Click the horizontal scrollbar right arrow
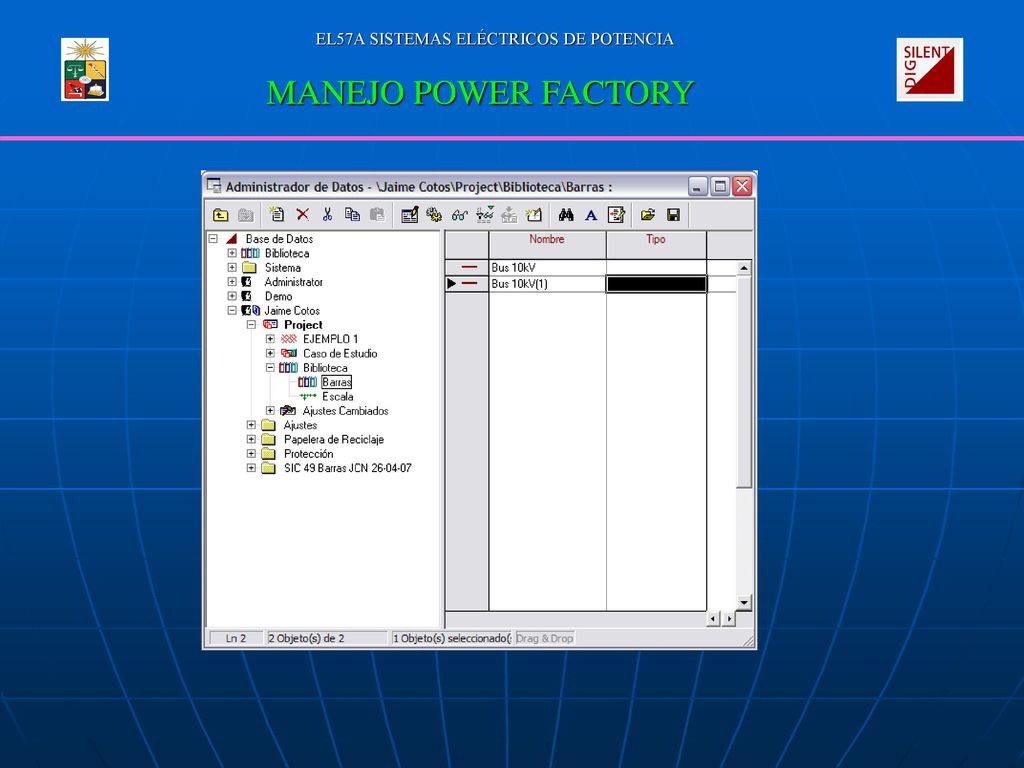Viewport: 1024px width, 768px height. pyautogui.click(x=729, y=618)
